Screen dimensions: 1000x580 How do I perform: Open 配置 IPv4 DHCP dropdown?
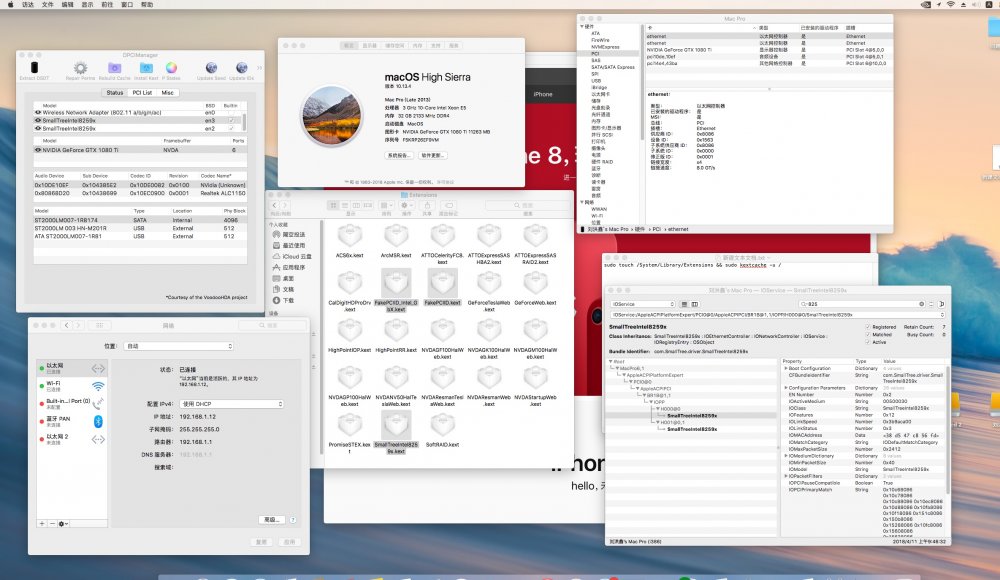(x=232, y=404)
